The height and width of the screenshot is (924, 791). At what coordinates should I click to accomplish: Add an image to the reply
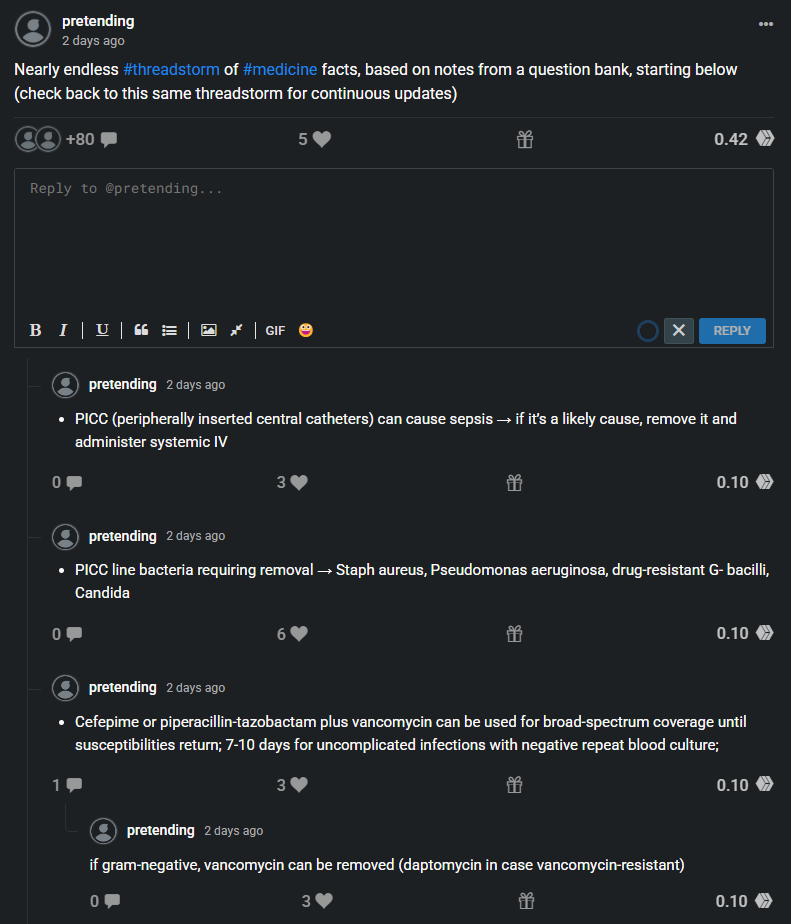coord(209,330)
